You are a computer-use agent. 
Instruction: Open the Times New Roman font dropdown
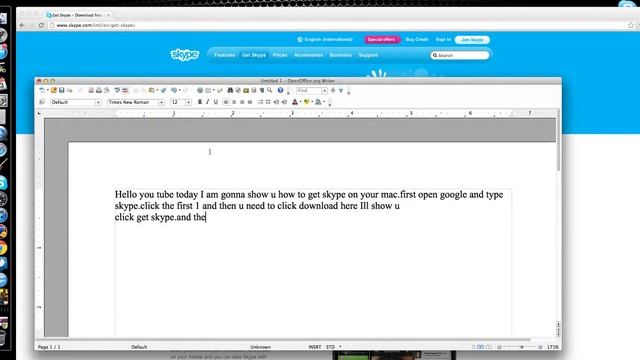coord(161,102)
